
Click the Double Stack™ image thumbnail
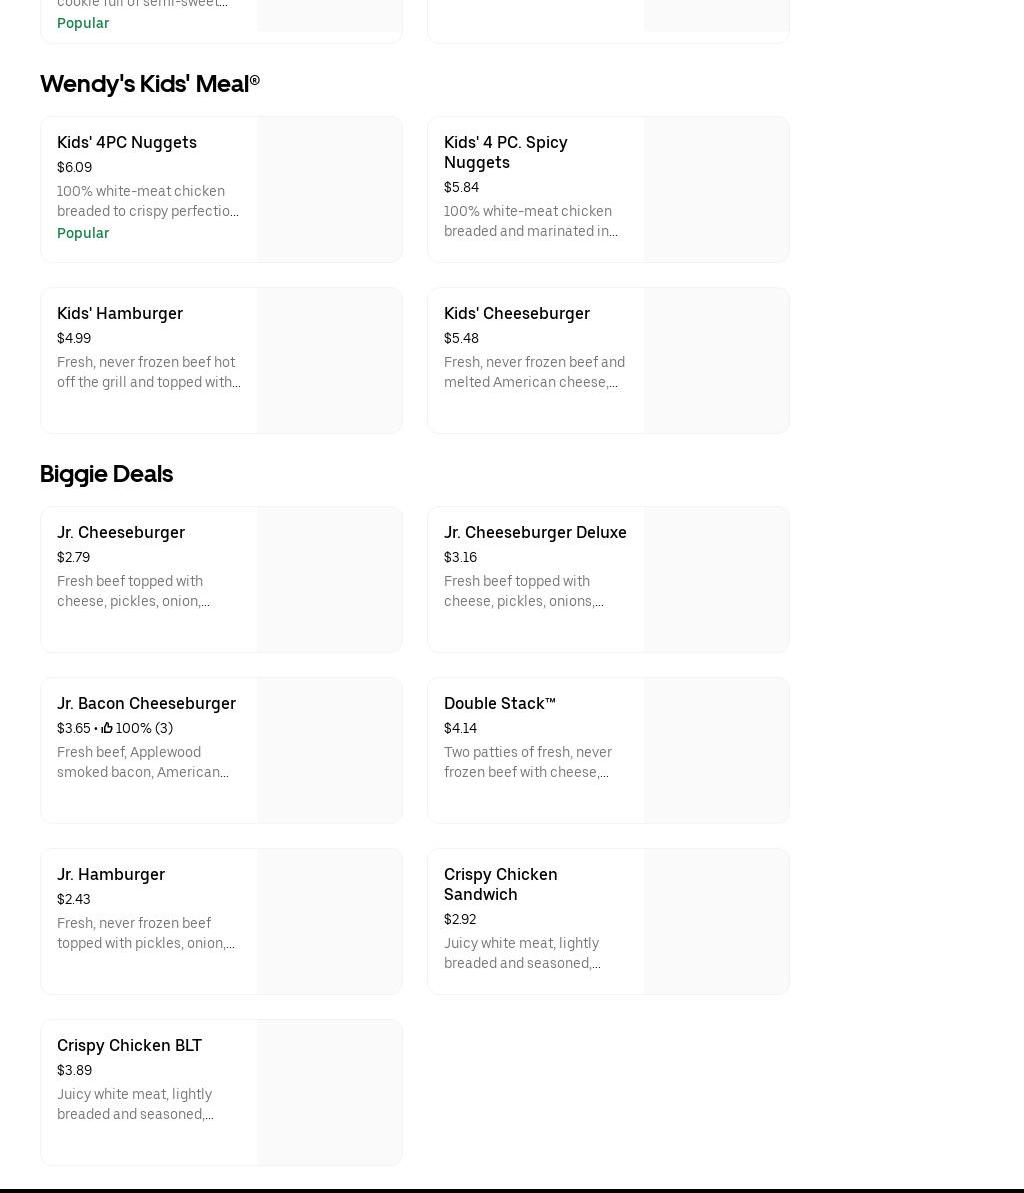pos(716,751)
